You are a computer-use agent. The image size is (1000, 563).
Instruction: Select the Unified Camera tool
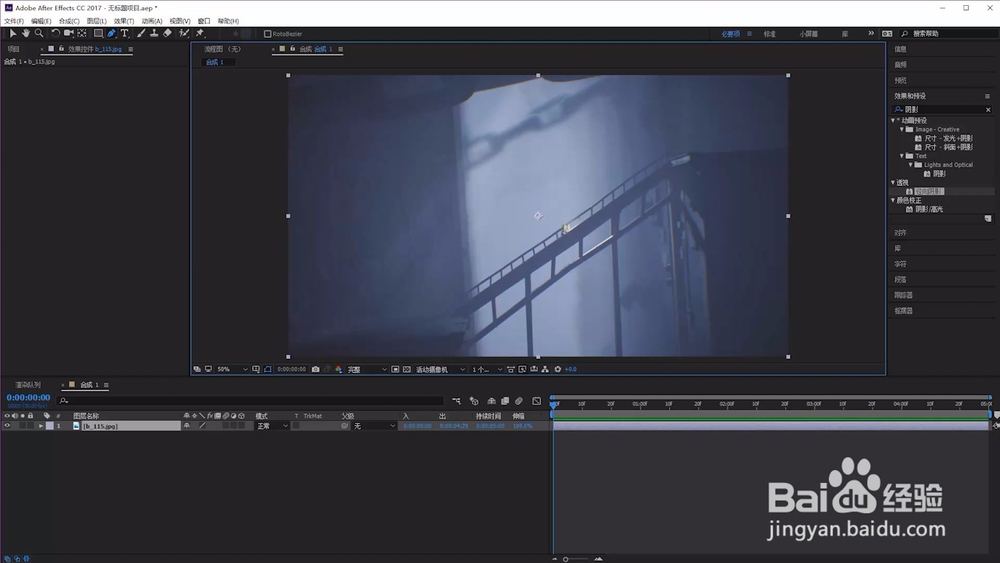(x=68, y=33)
